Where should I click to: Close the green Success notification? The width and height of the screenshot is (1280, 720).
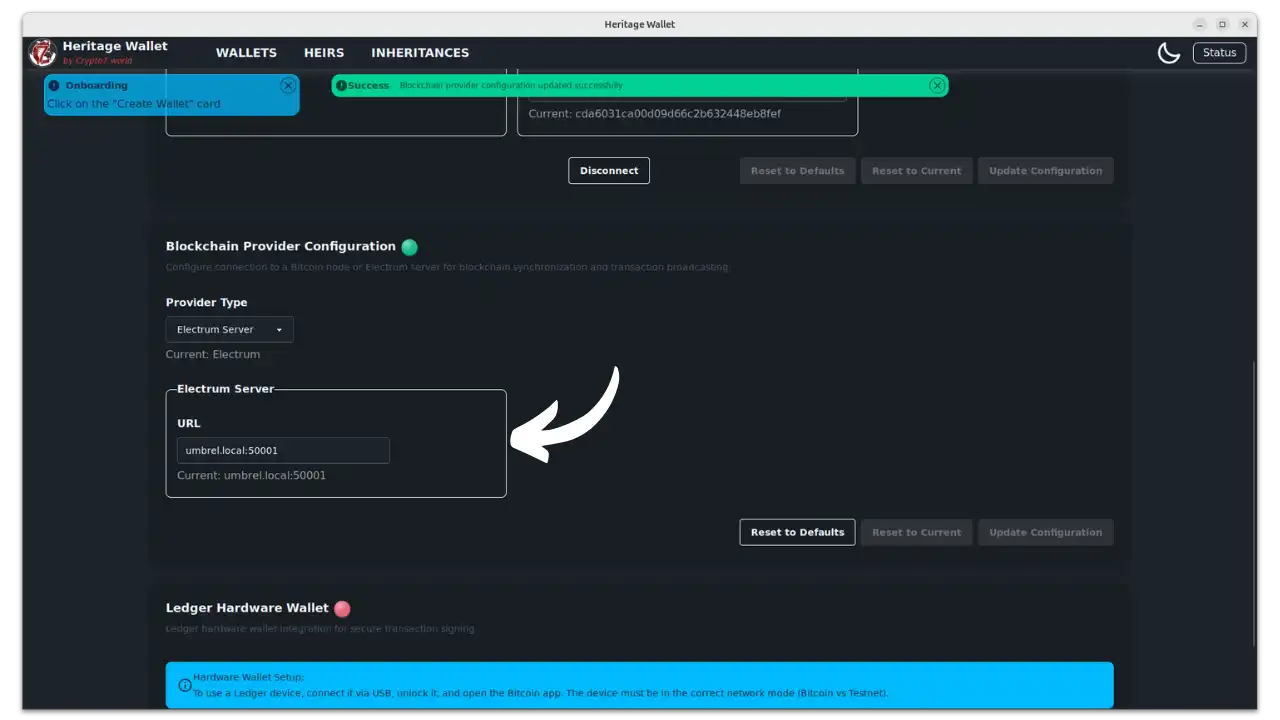[x=936, y=86]
